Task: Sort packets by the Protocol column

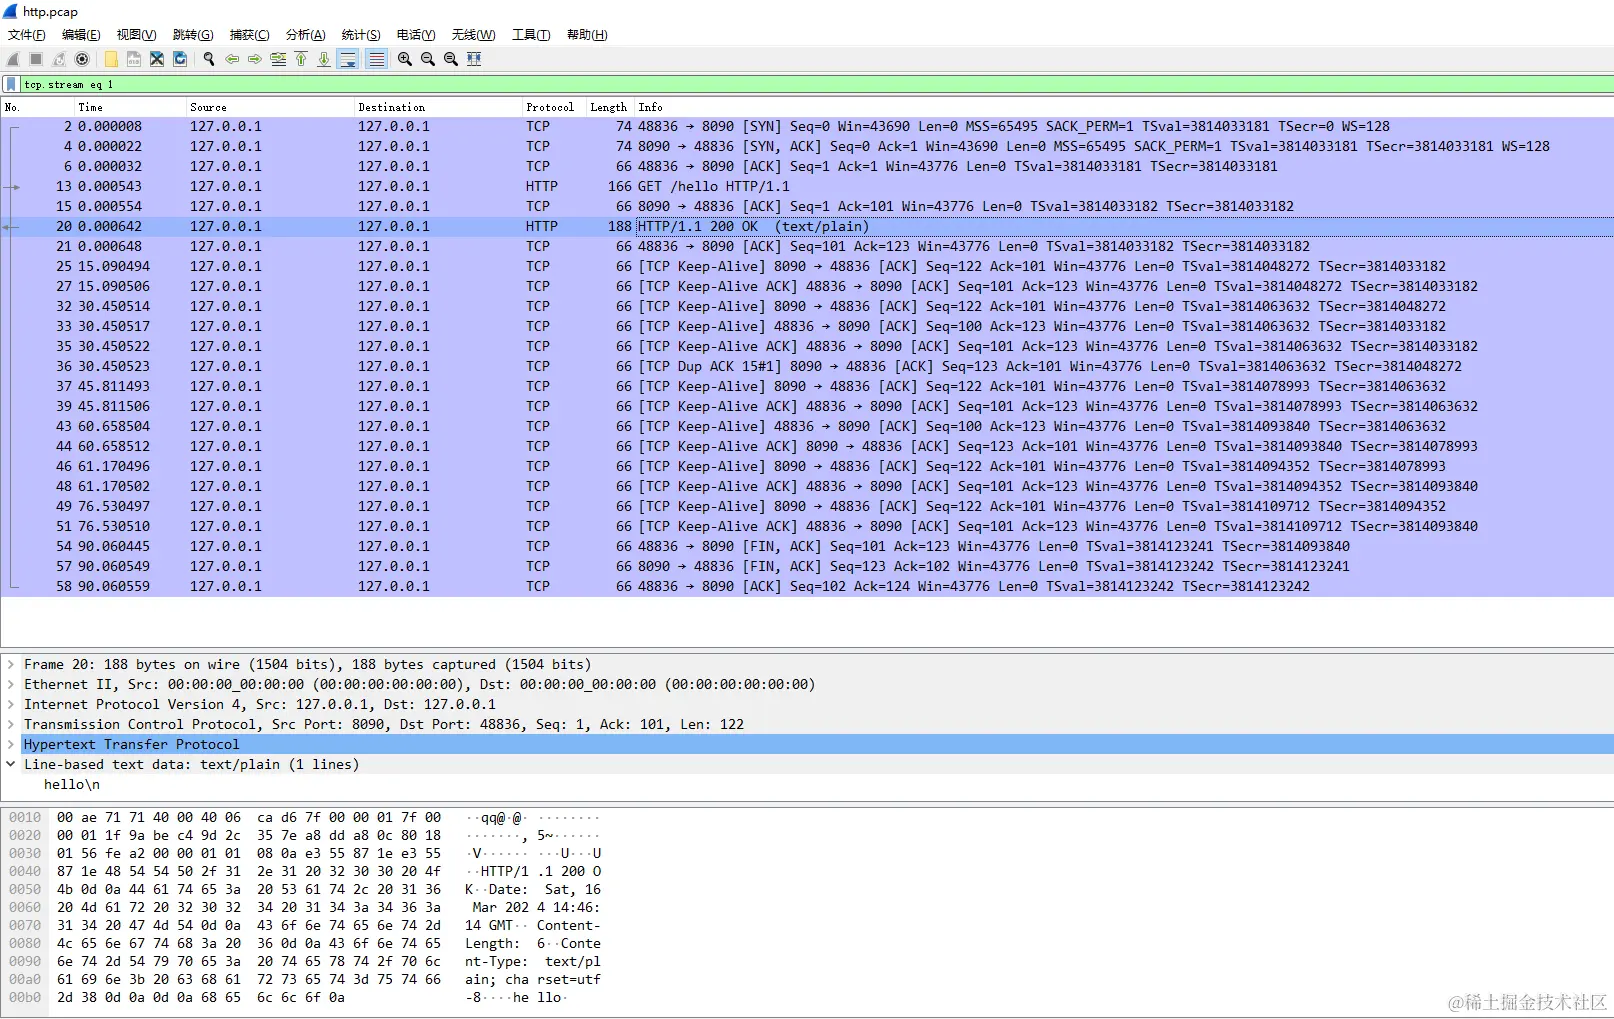Action: point(554,107)
